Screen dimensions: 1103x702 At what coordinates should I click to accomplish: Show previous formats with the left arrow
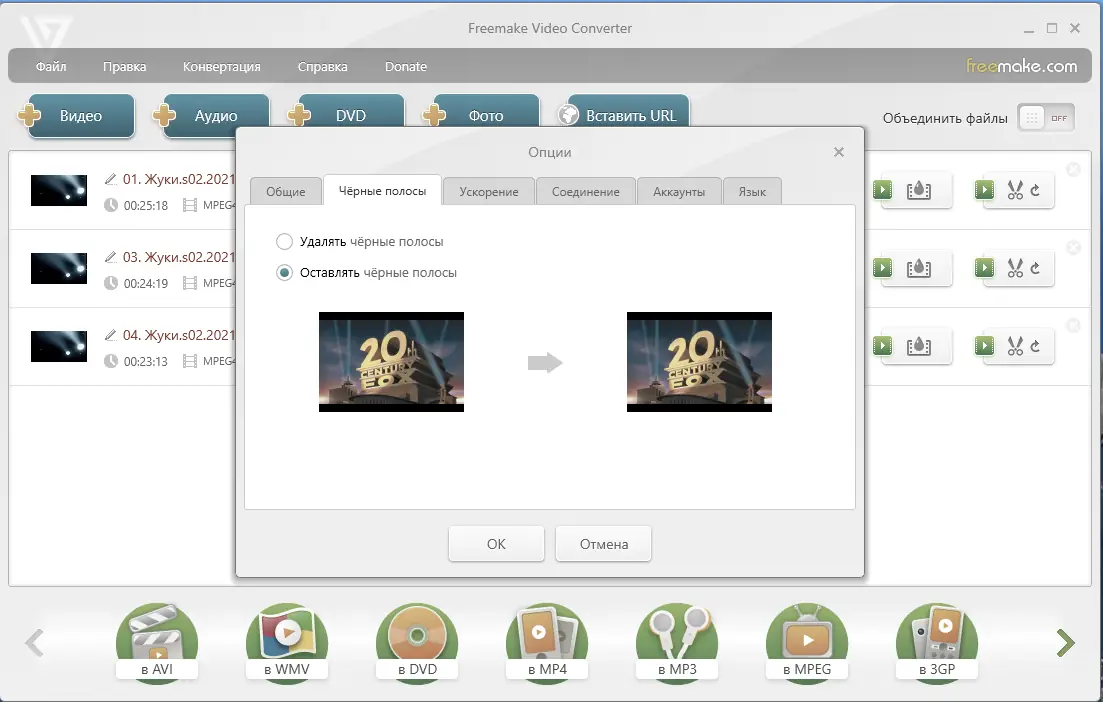point(34,642)
